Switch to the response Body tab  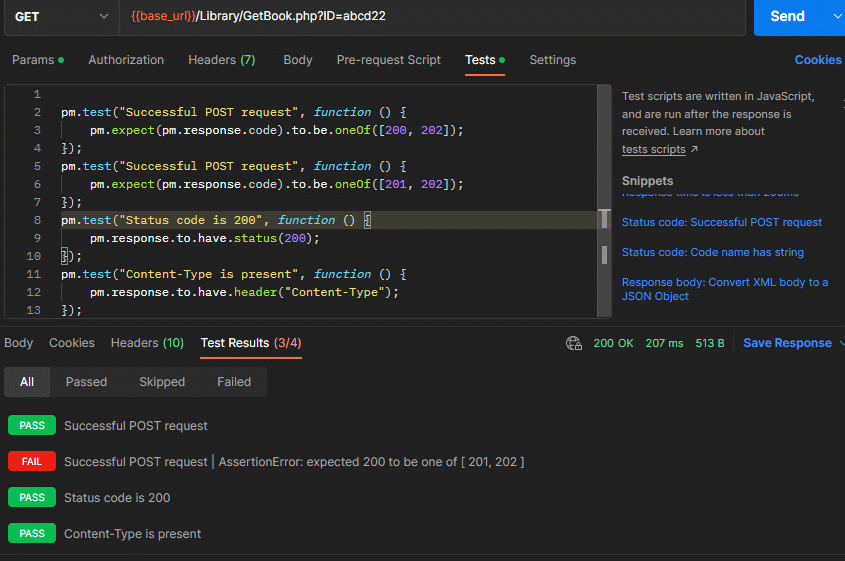tap(18, 343)
